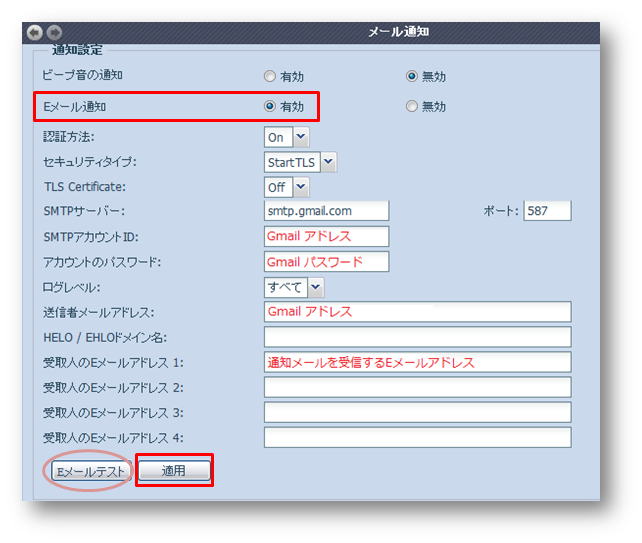
Task: Enable the beep notification (有効)
Action: click(269, 76)
